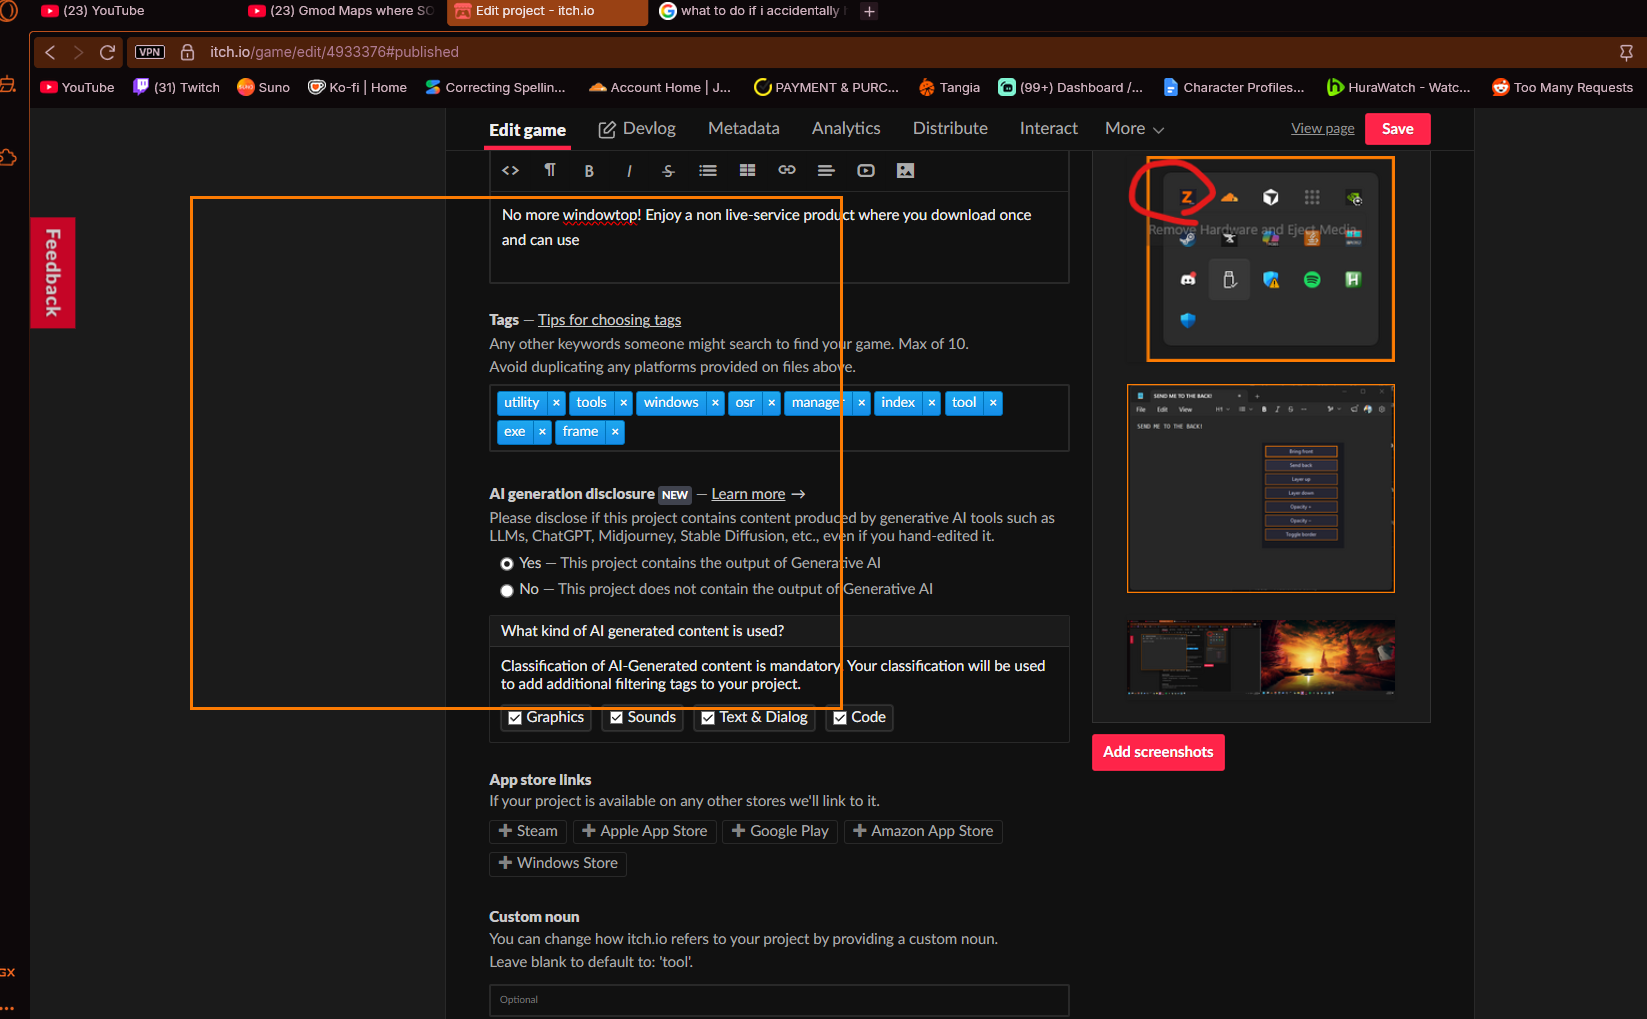Insert video embed in description editor
The width and height of the screenshot is (1647, 1019).
pyautogui.click(x=866, y=171)
